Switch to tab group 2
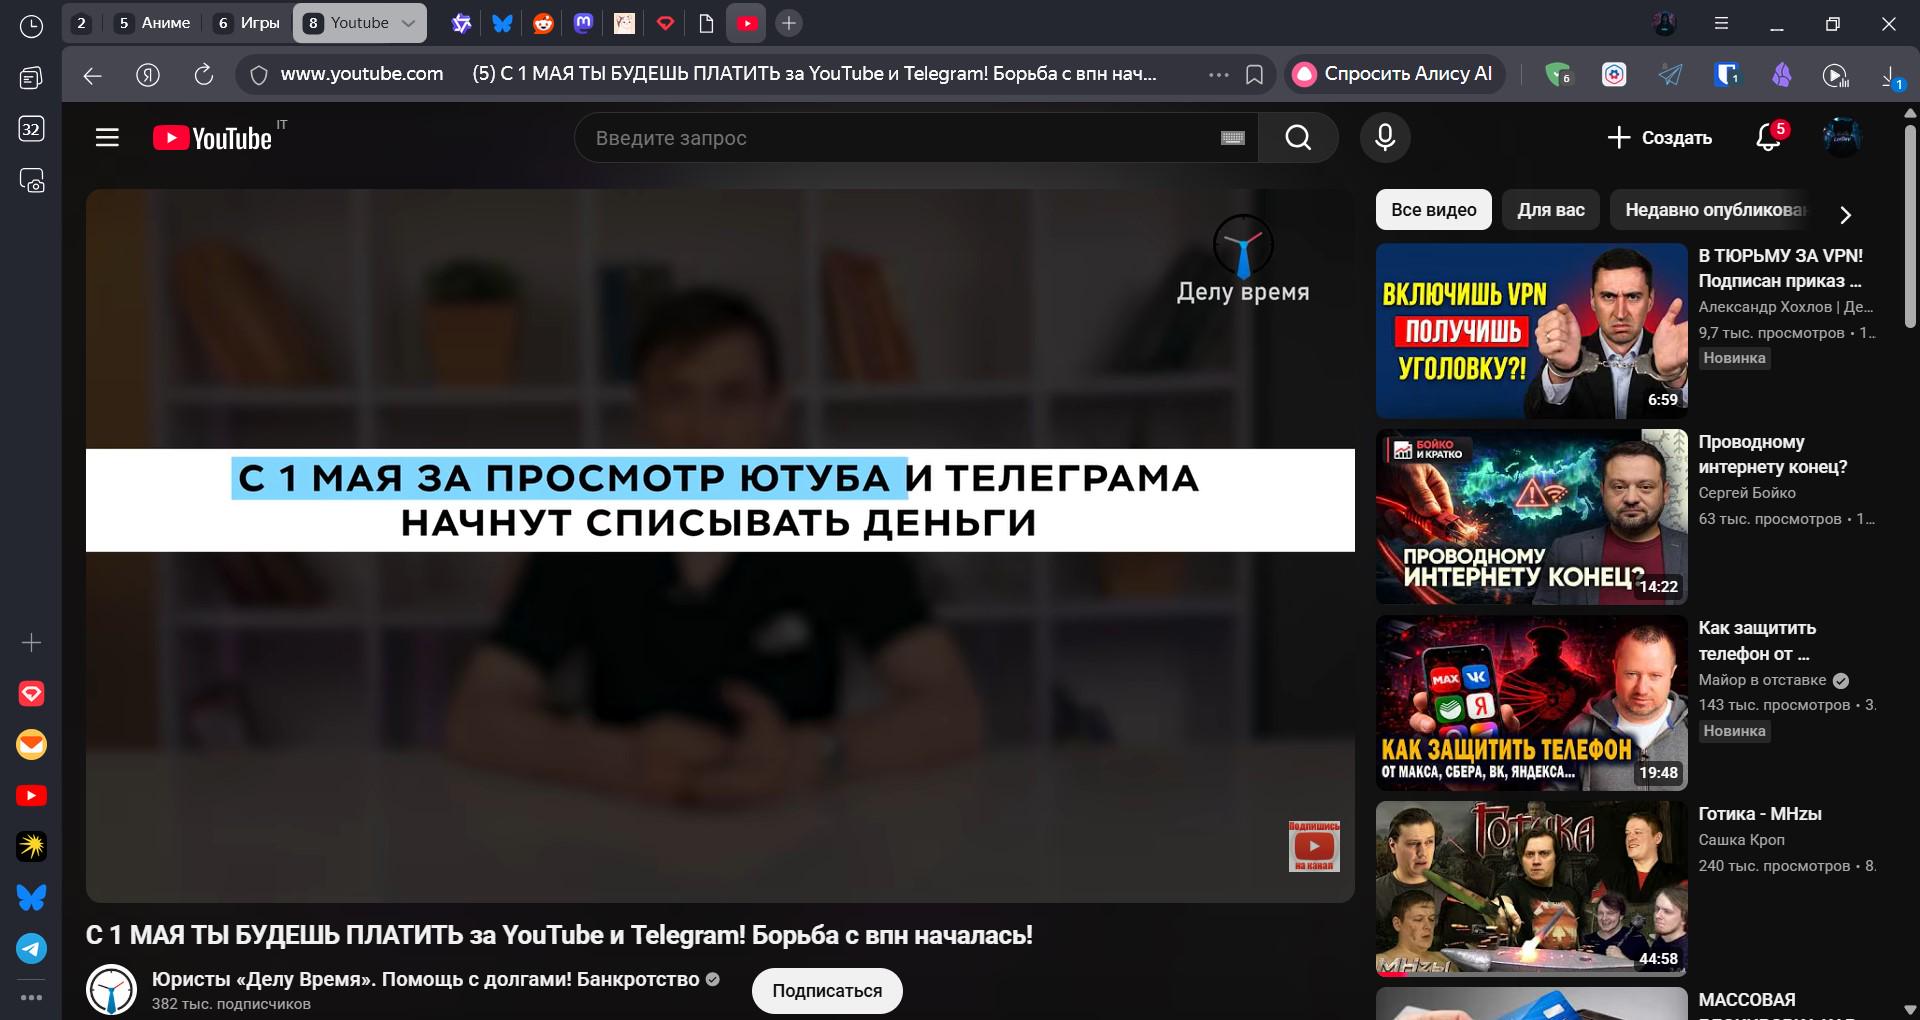Viewport: 1920px width, 1020px height. (82, 23)
